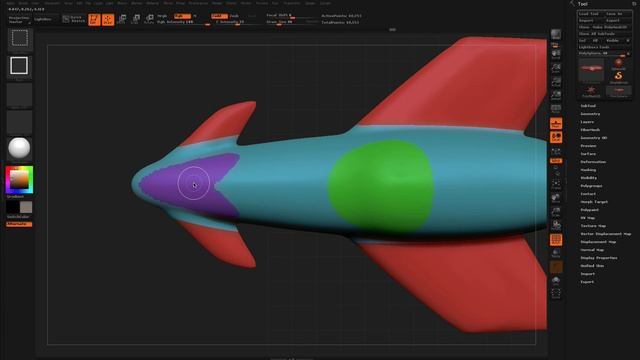
Task: Click the SwitchColor button
Action: click(x=18, y=217)
